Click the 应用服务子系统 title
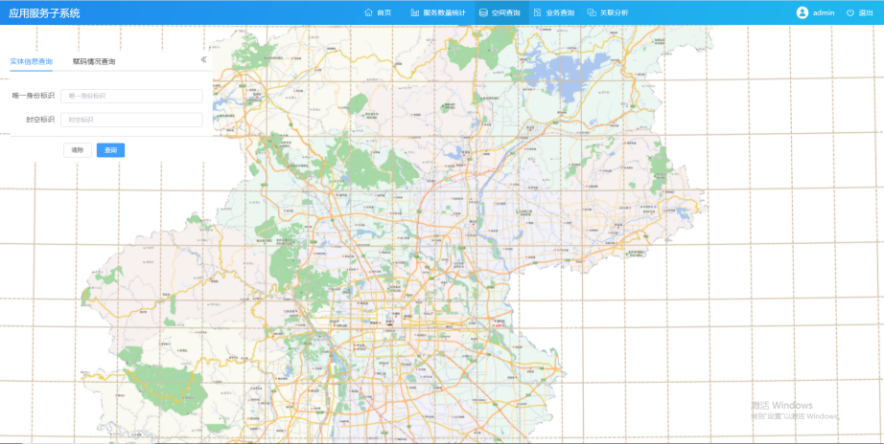The height and width of the screenshot is (444, 884). pos(44,13)
